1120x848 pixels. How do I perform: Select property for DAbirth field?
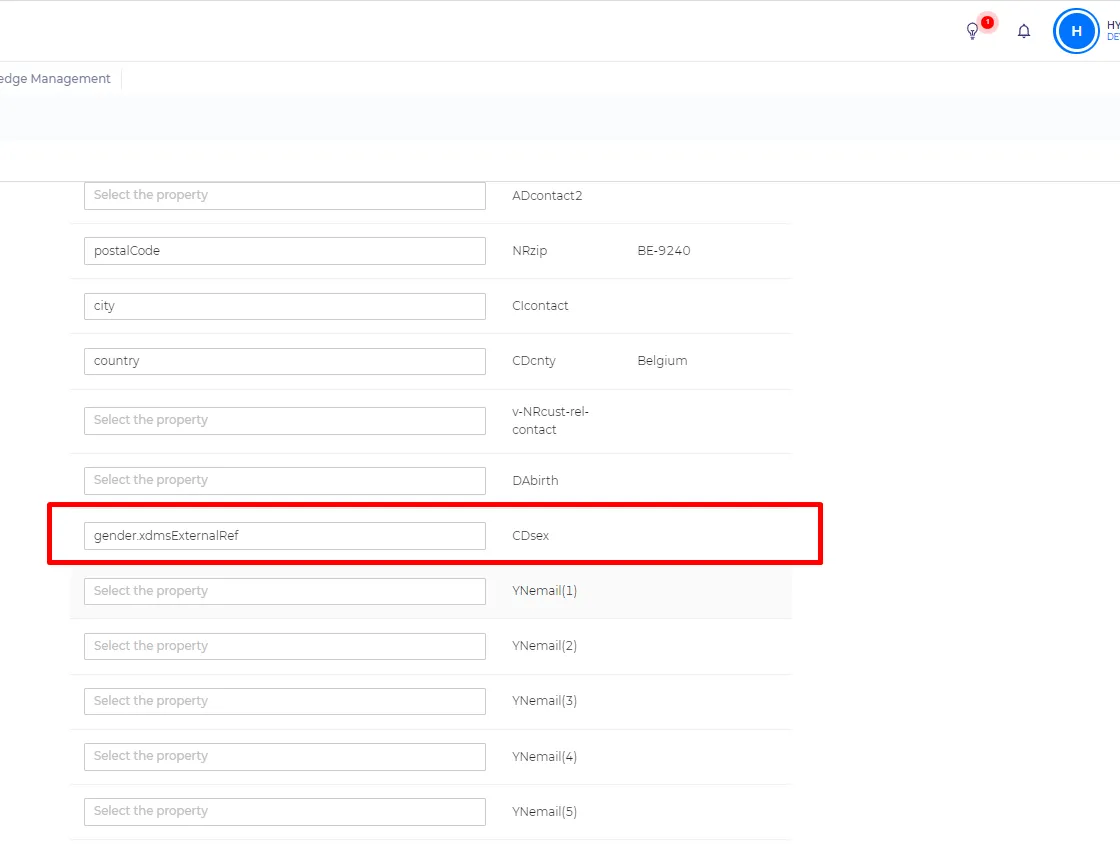click(x=285, y=480)
